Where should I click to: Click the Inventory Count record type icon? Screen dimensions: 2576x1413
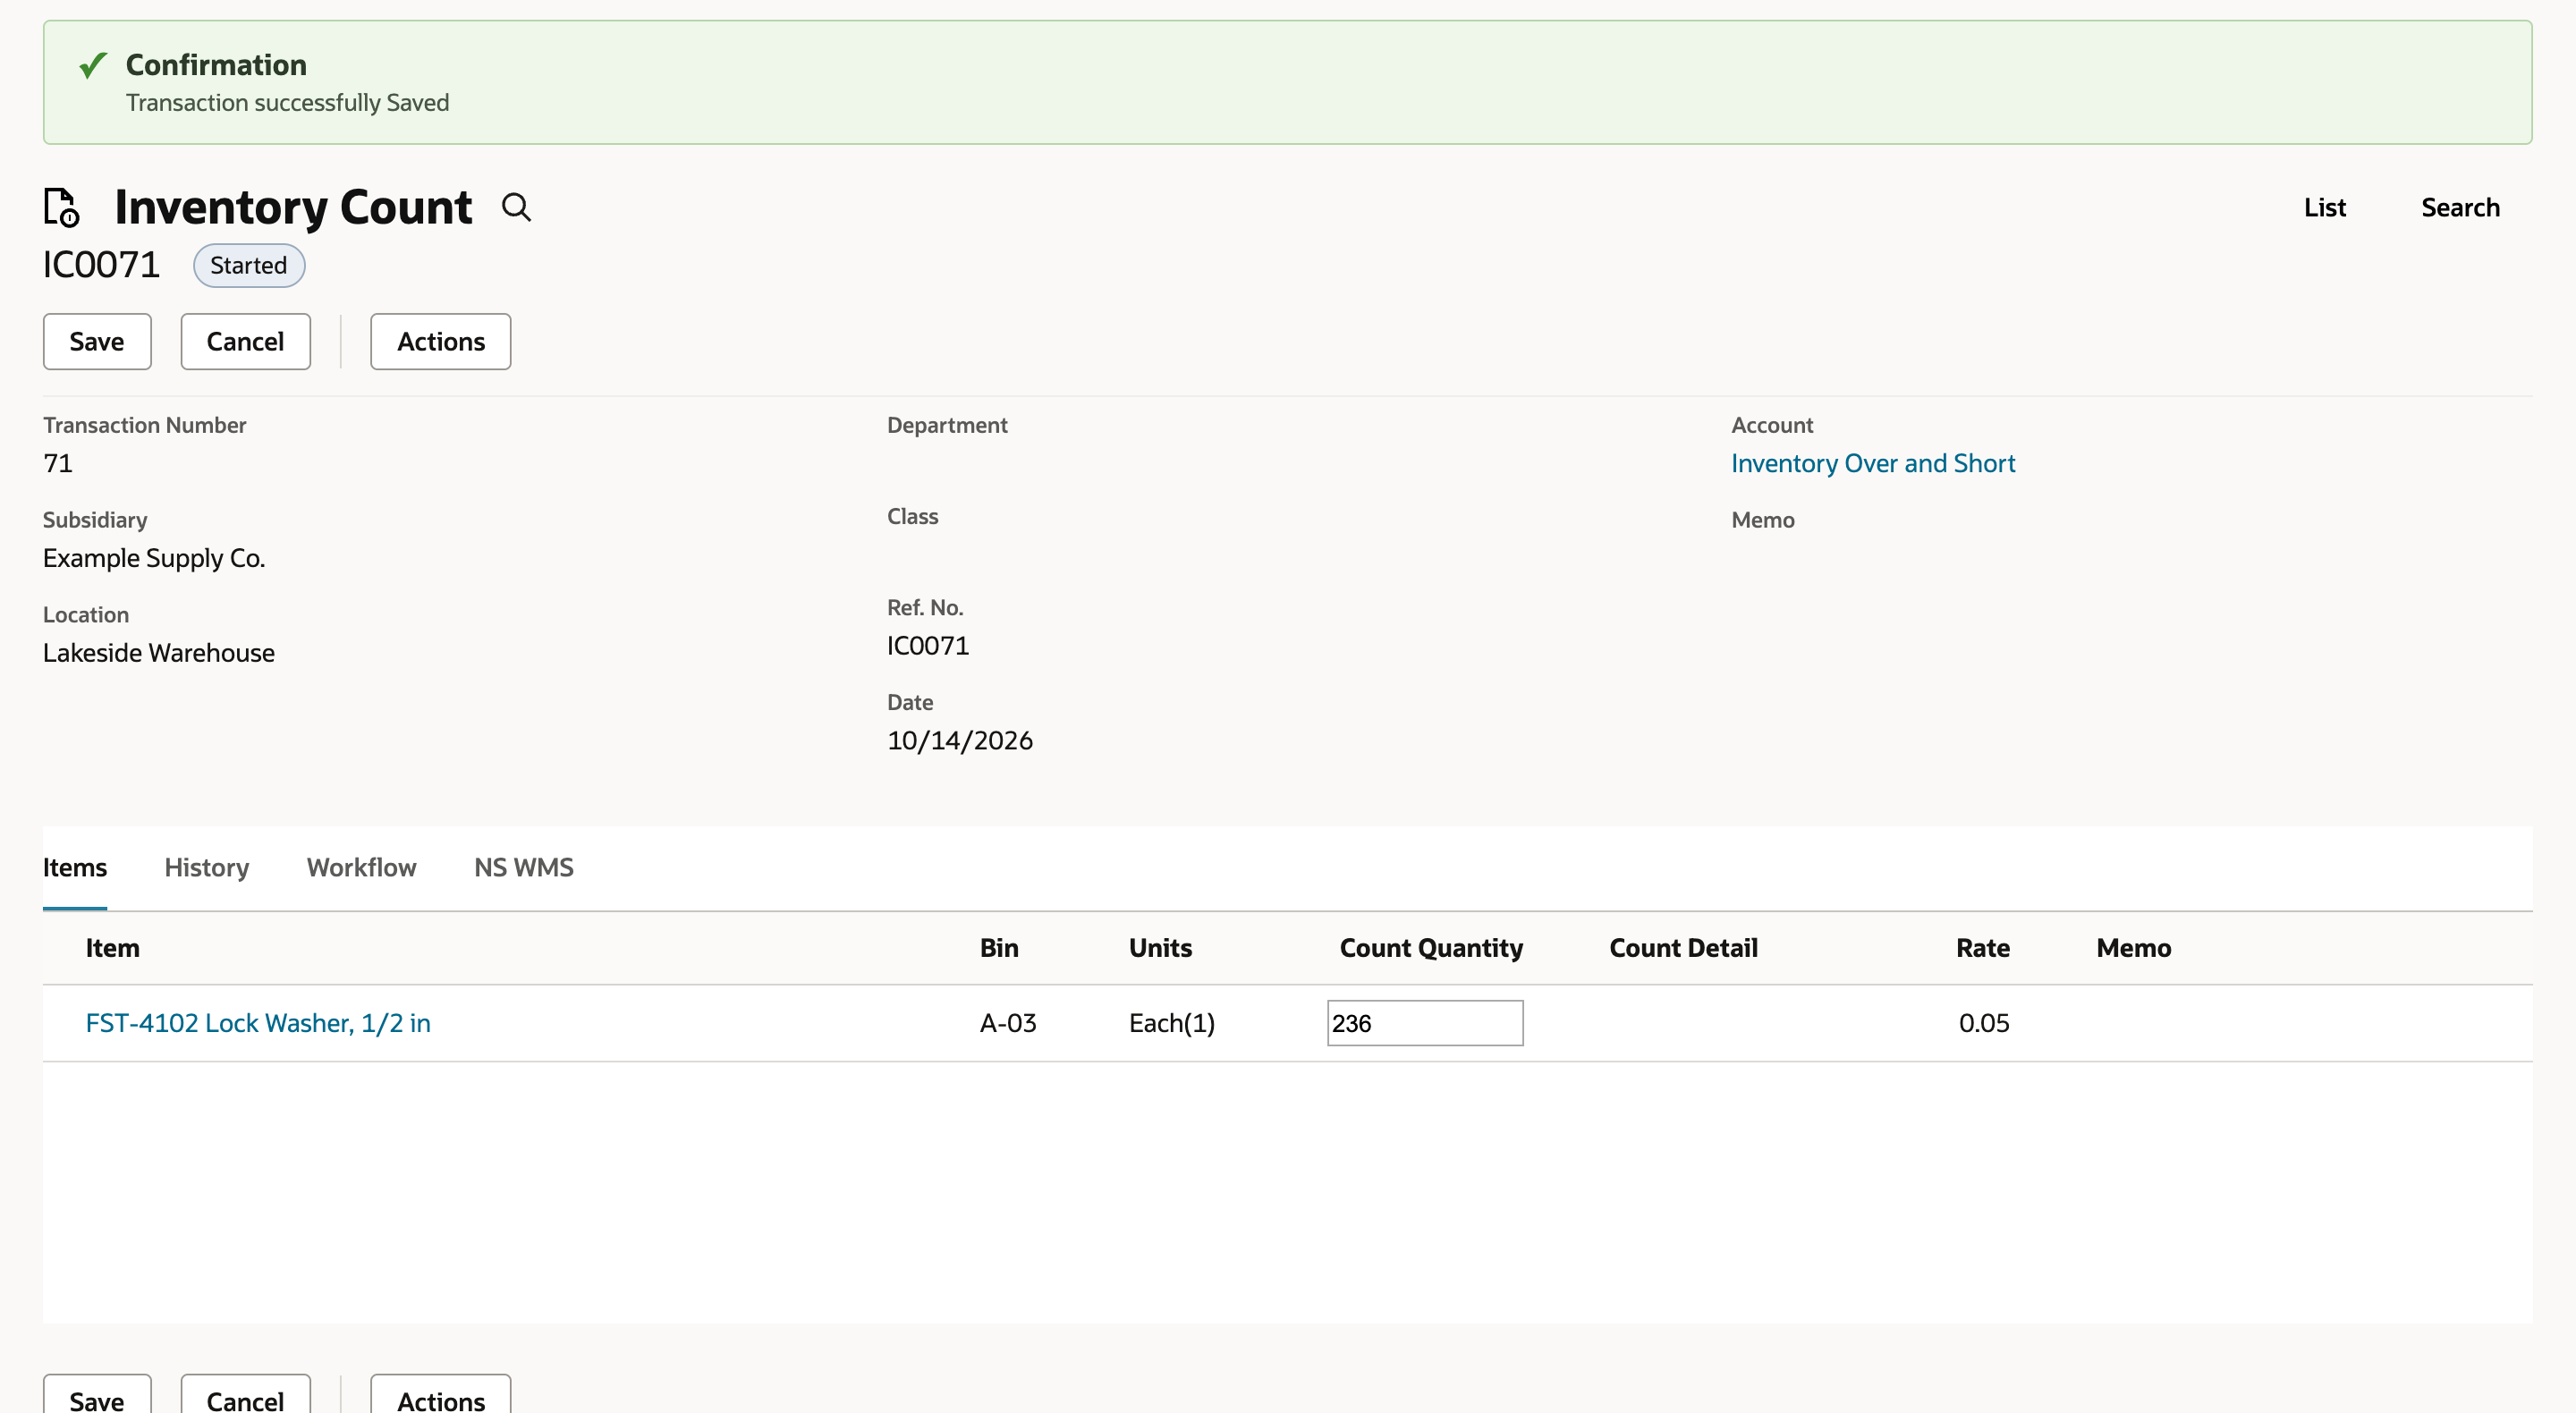click(61, 207)
